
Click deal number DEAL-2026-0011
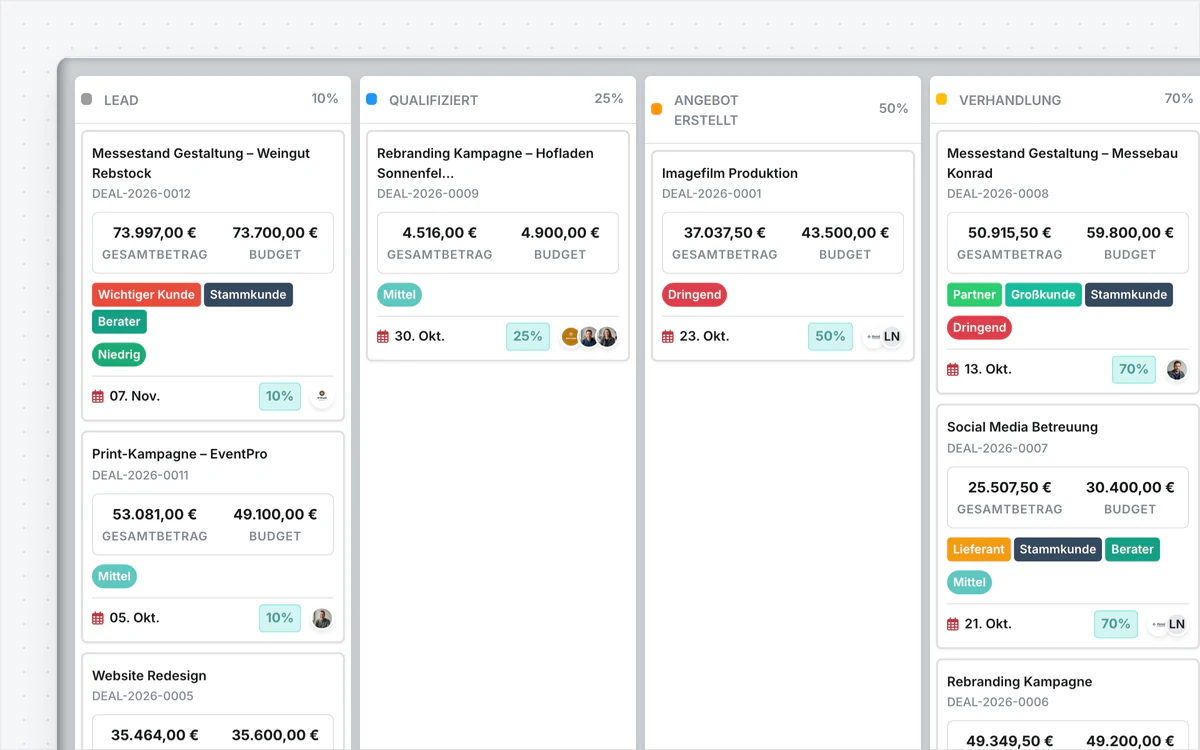140,476
